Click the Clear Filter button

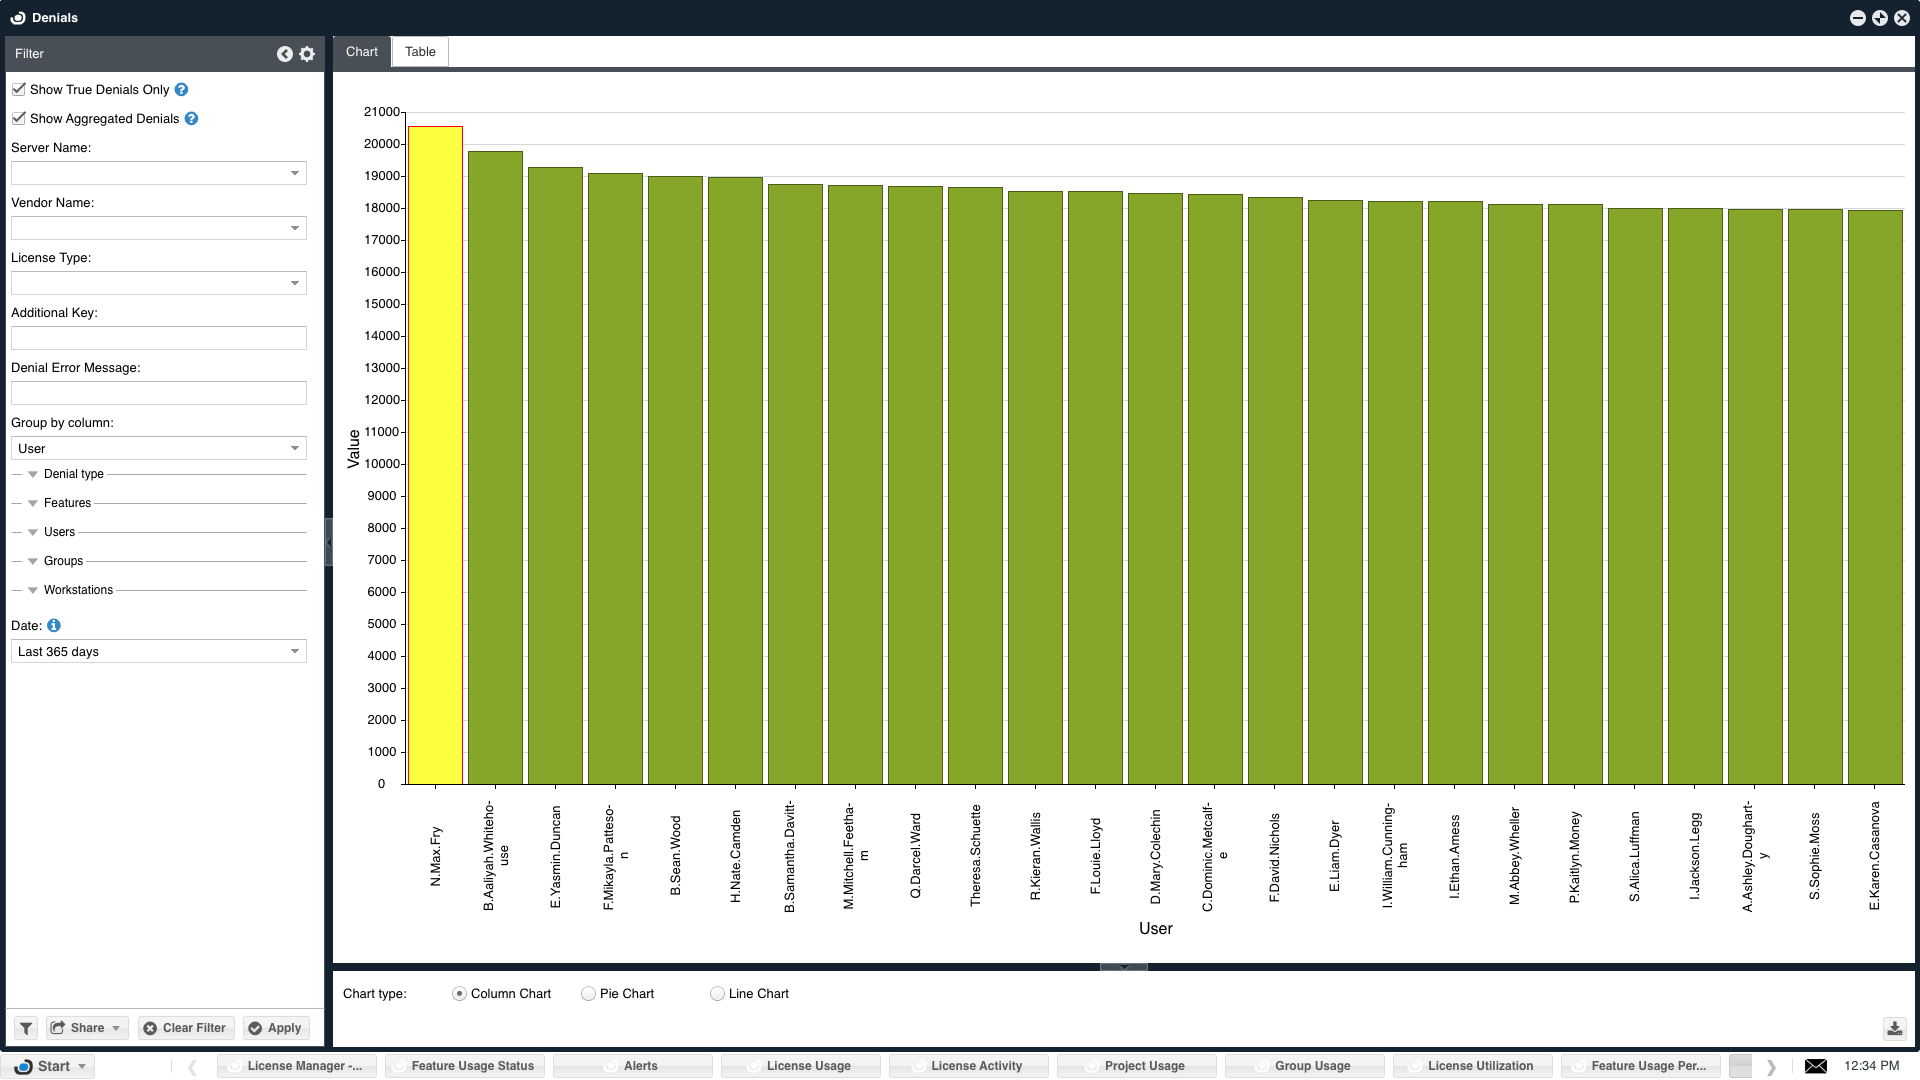pos(185,1028)
